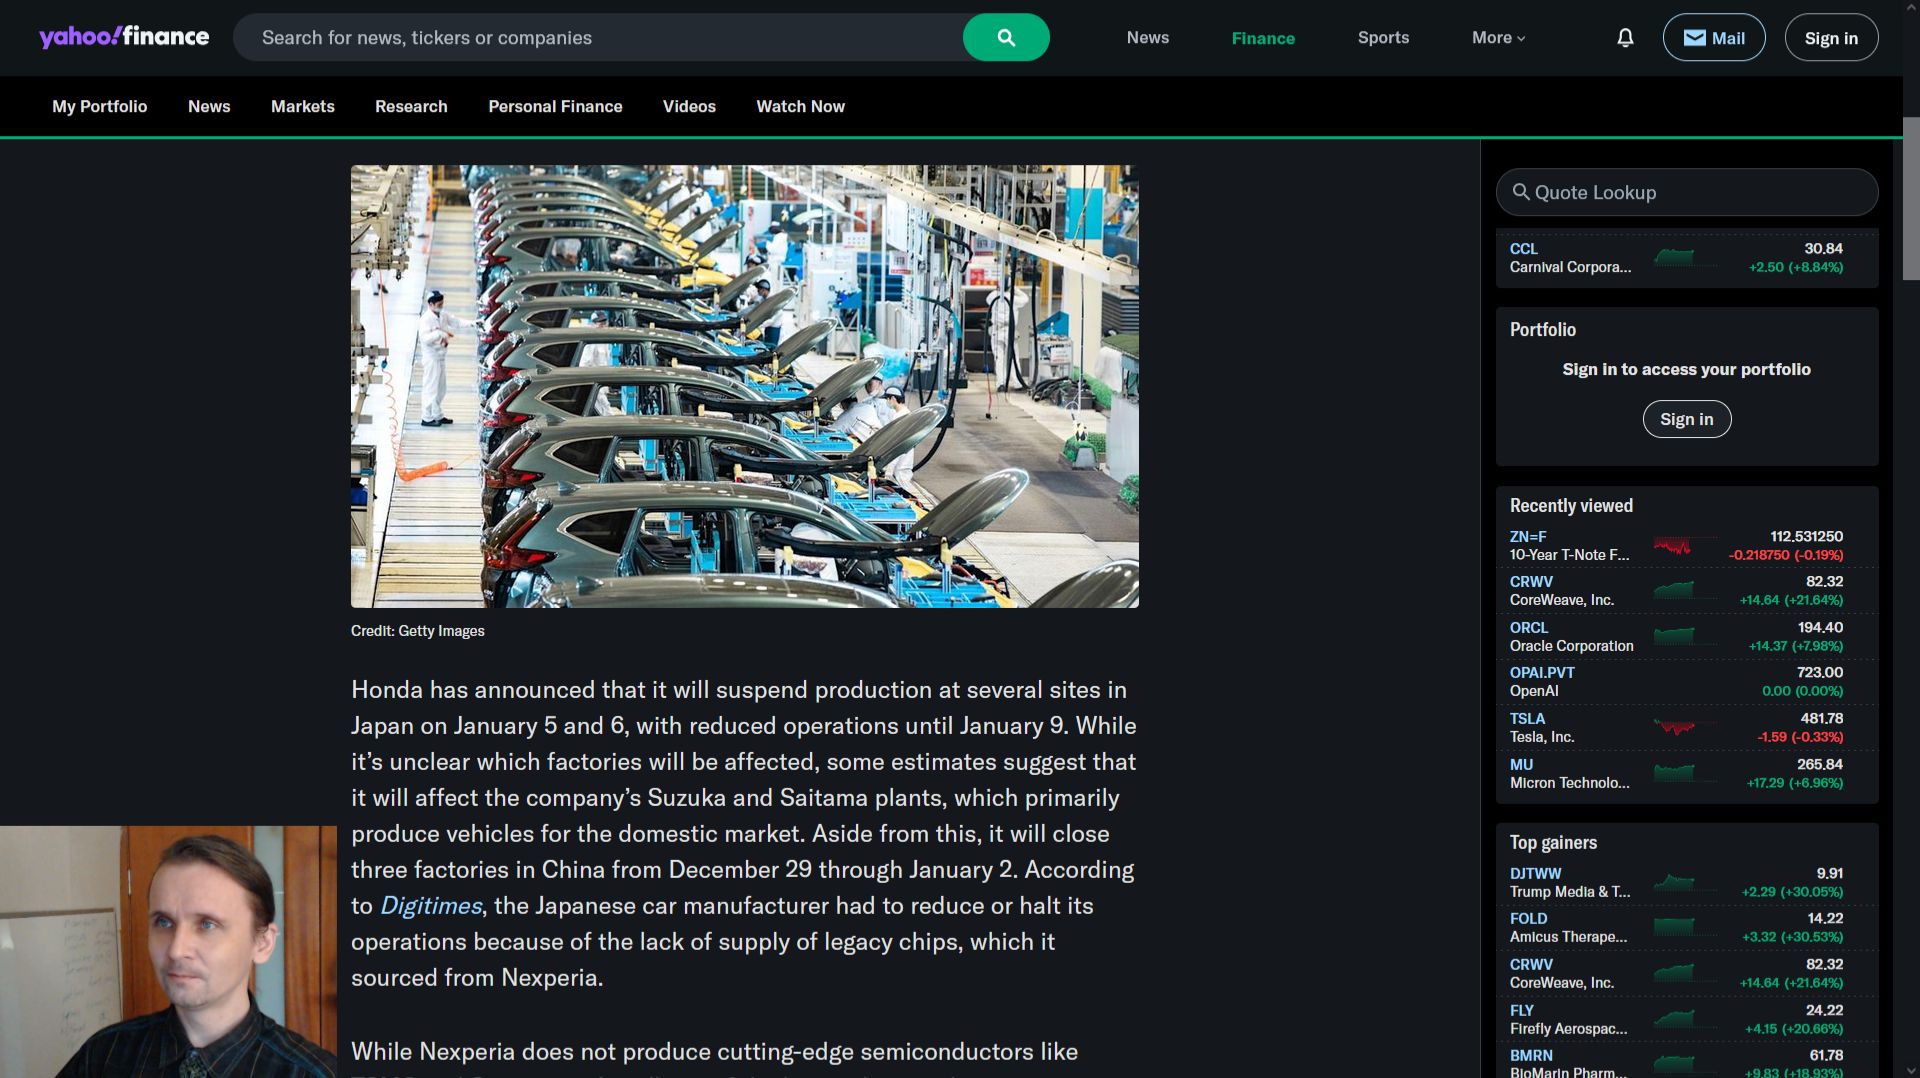The image size is (1920, 1078).
Task: Click the Quote Lookup field
Action: [1686, 192]
